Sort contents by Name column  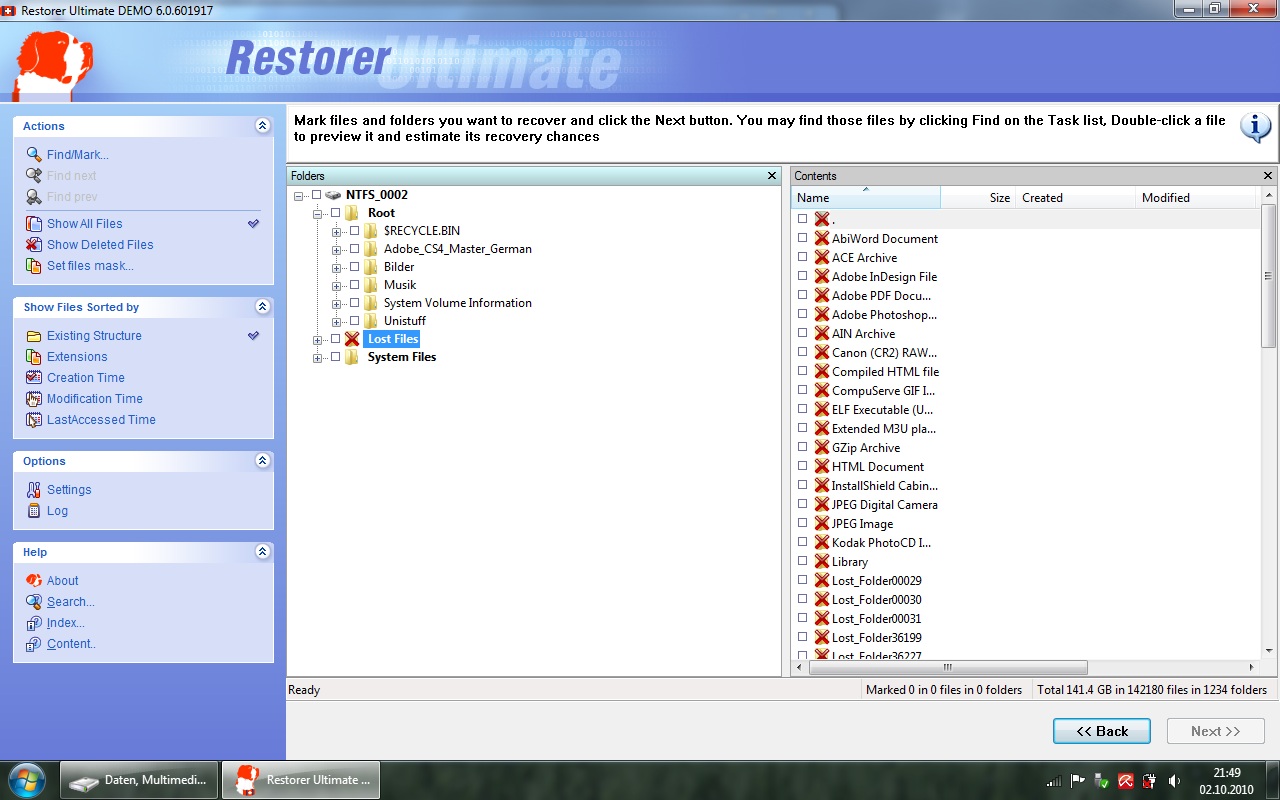866,198
